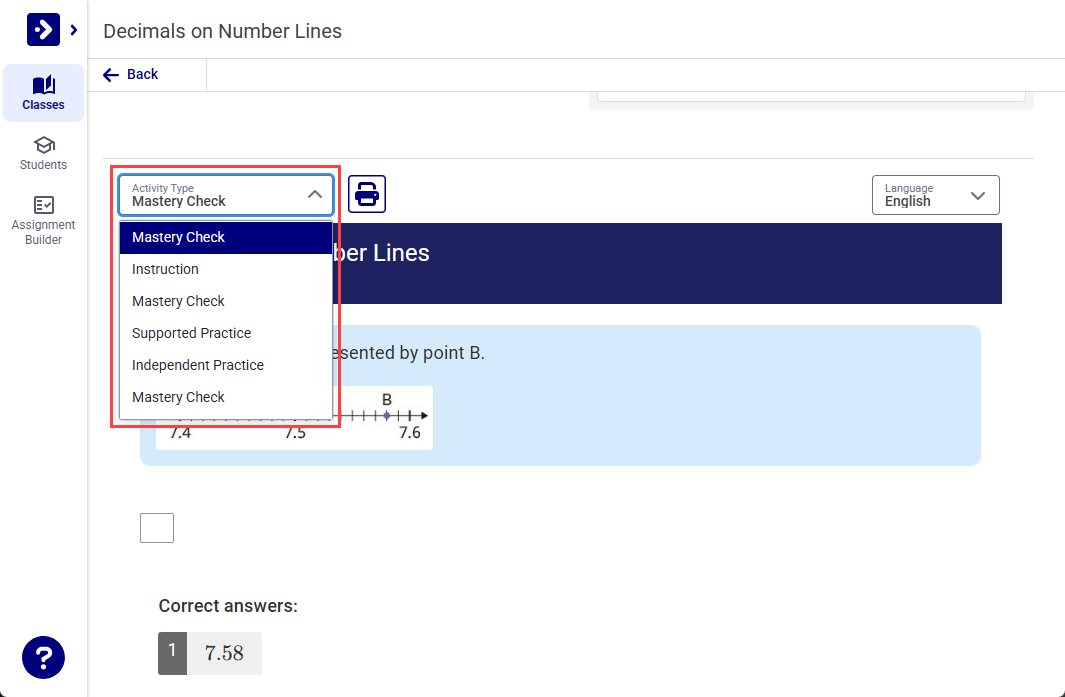Go back using the Back arrow
This screenshot has height=697, width=1065.
[x=131, y=74]
